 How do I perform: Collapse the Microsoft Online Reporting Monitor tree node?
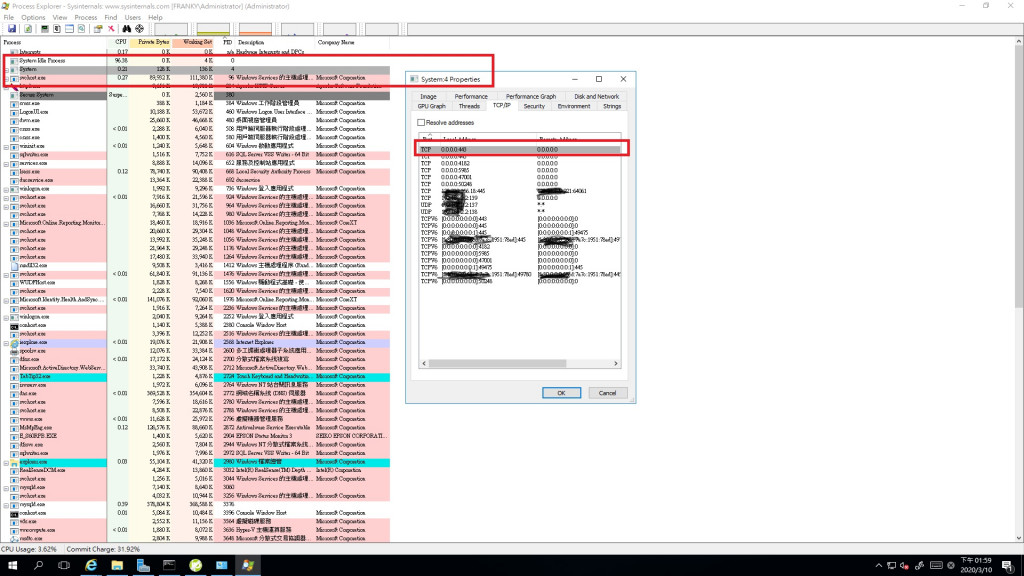coord(7,223)
